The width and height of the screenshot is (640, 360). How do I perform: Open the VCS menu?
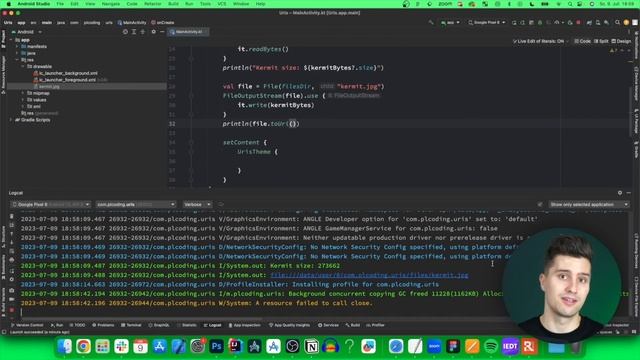[x=222, y=4]
